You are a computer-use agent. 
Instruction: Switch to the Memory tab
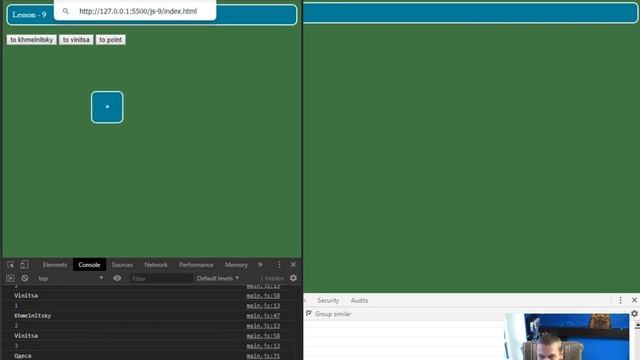[x=236, y=265]
